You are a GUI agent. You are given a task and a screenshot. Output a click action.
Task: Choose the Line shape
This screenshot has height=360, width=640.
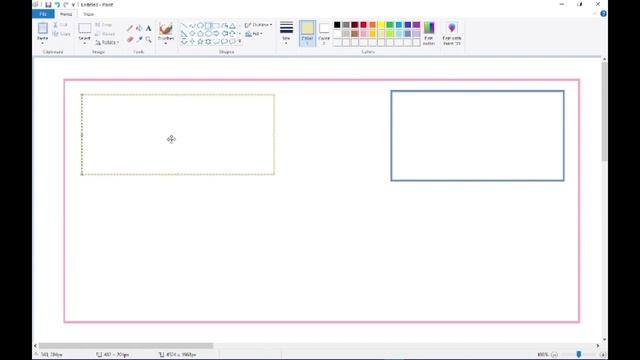(184, 26)
